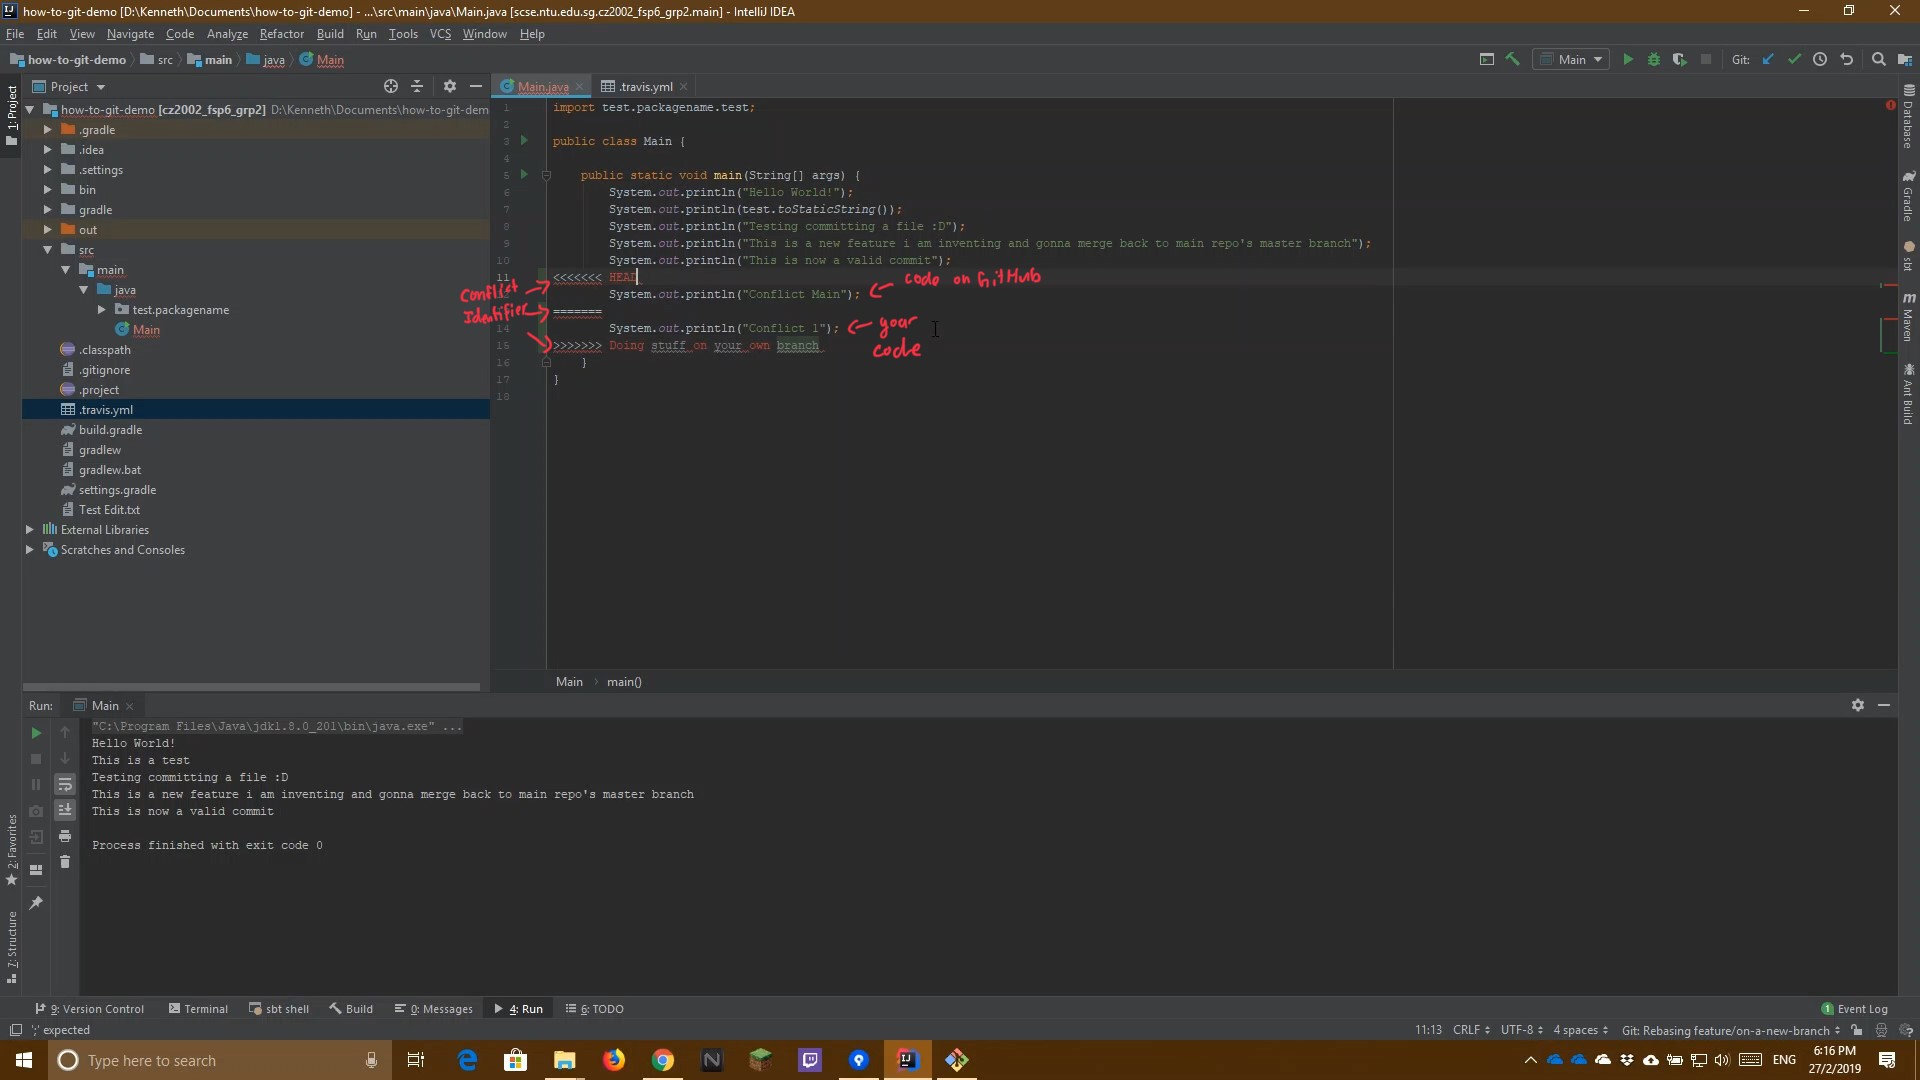1920x1080 pixels.
Task: Expand Scratches and Consoles node
Action: 29,550
